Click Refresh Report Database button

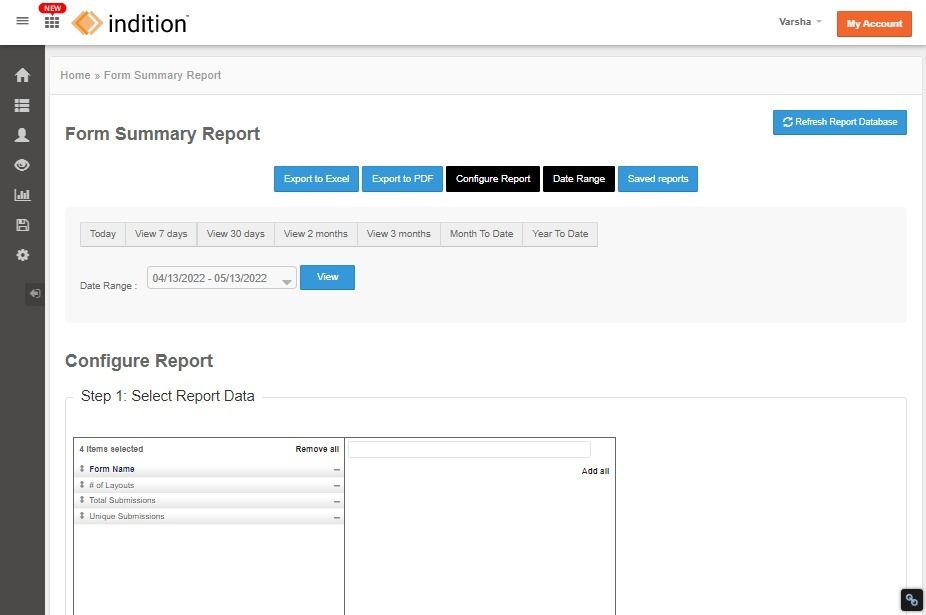840,122
